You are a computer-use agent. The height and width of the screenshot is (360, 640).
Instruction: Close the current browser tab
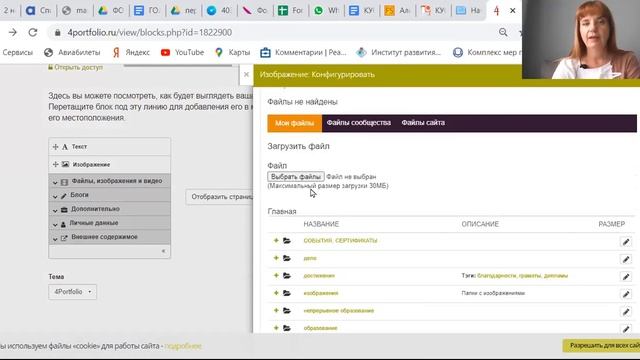(x=513, y=11)
